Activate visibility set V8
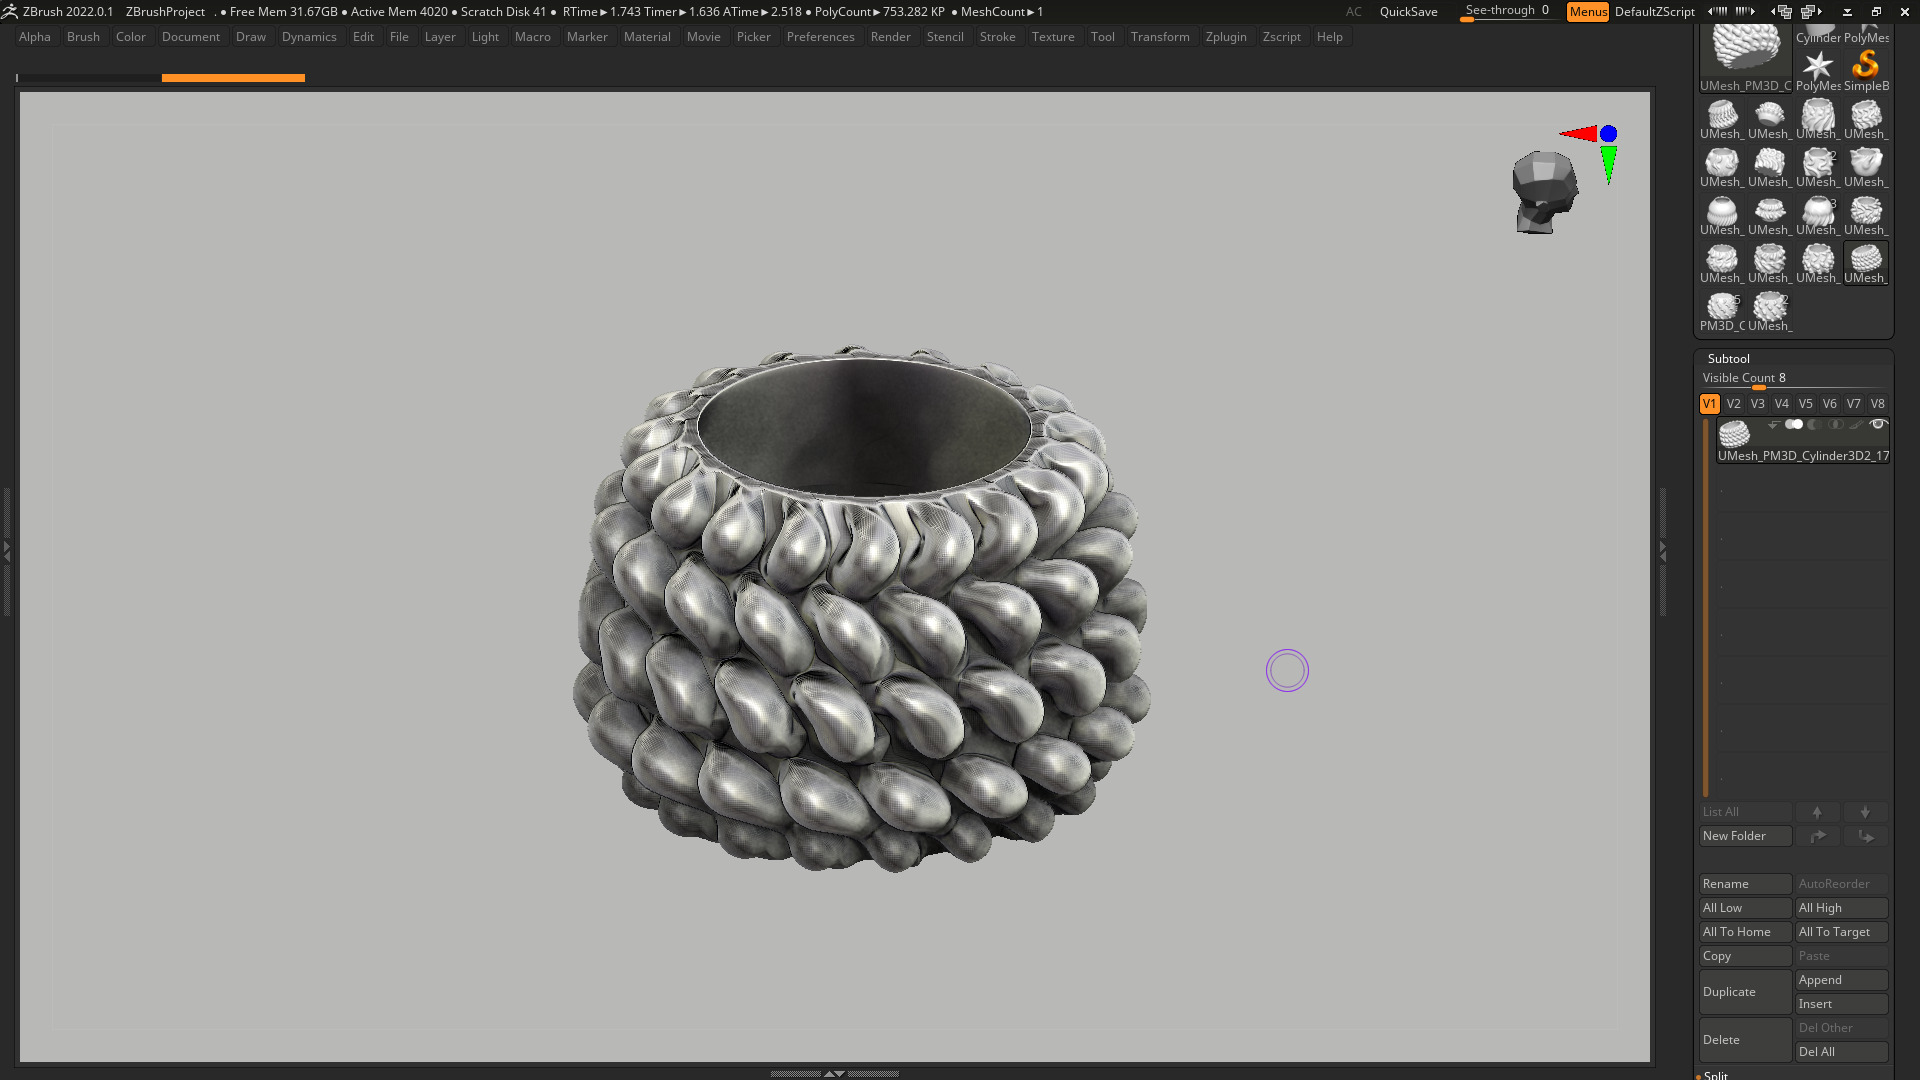Image resolution: width=1920 pixels, height=1080 pixels. click(1877, 404)
